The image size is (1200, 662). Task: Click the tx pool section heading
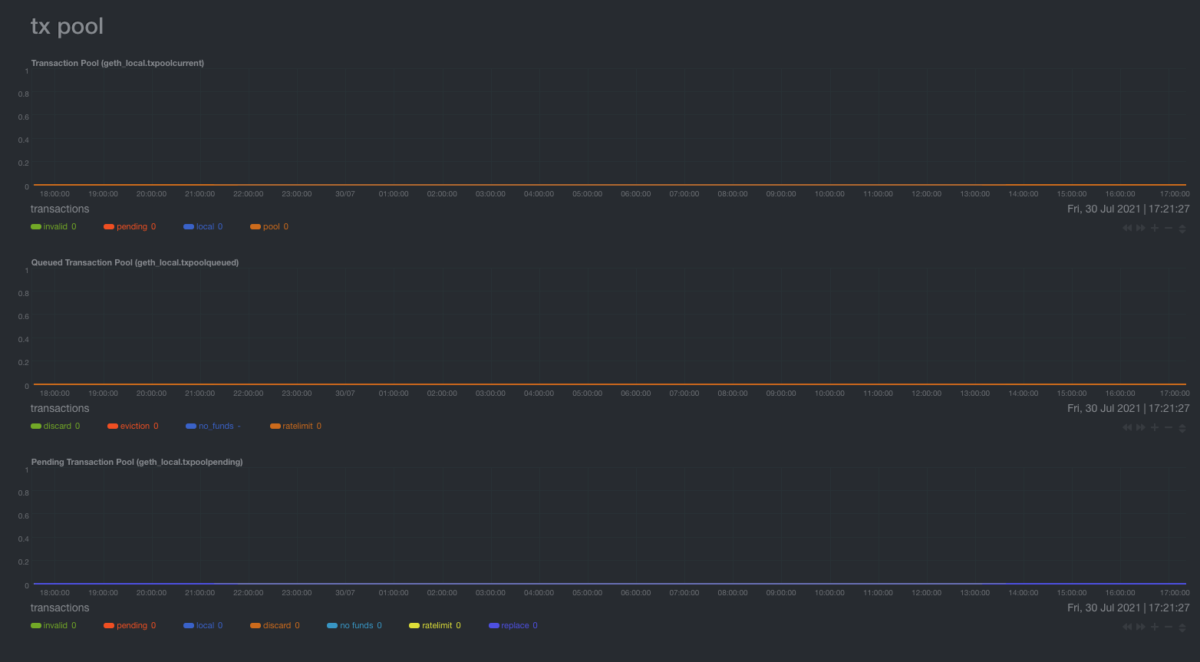[67, 27]
